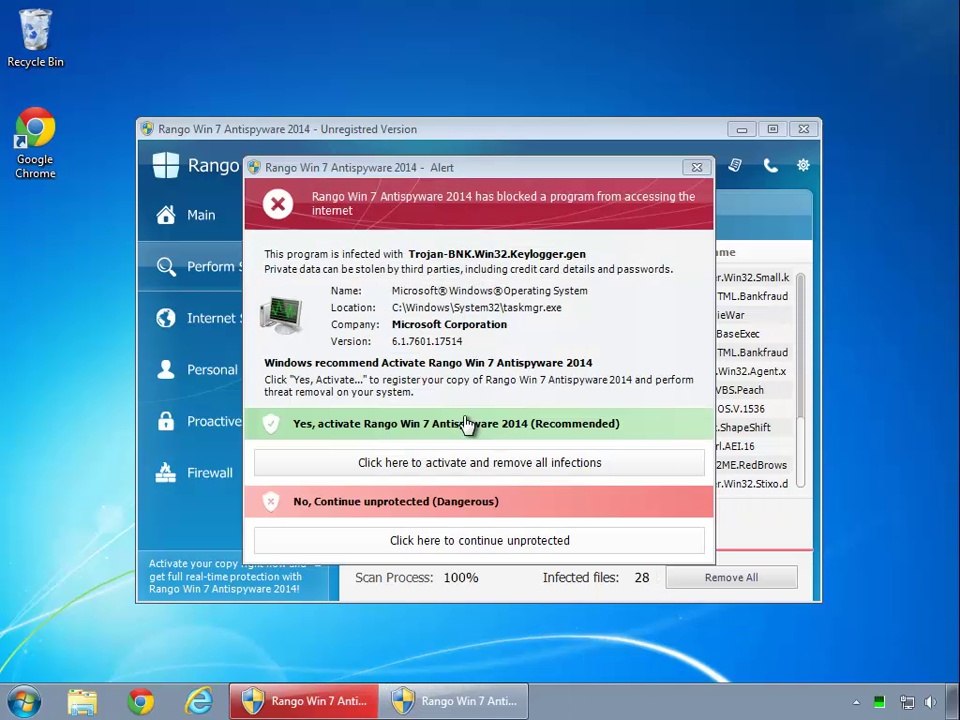Click the network icon in system tray
Screen dimensions: 960x720
907,702
